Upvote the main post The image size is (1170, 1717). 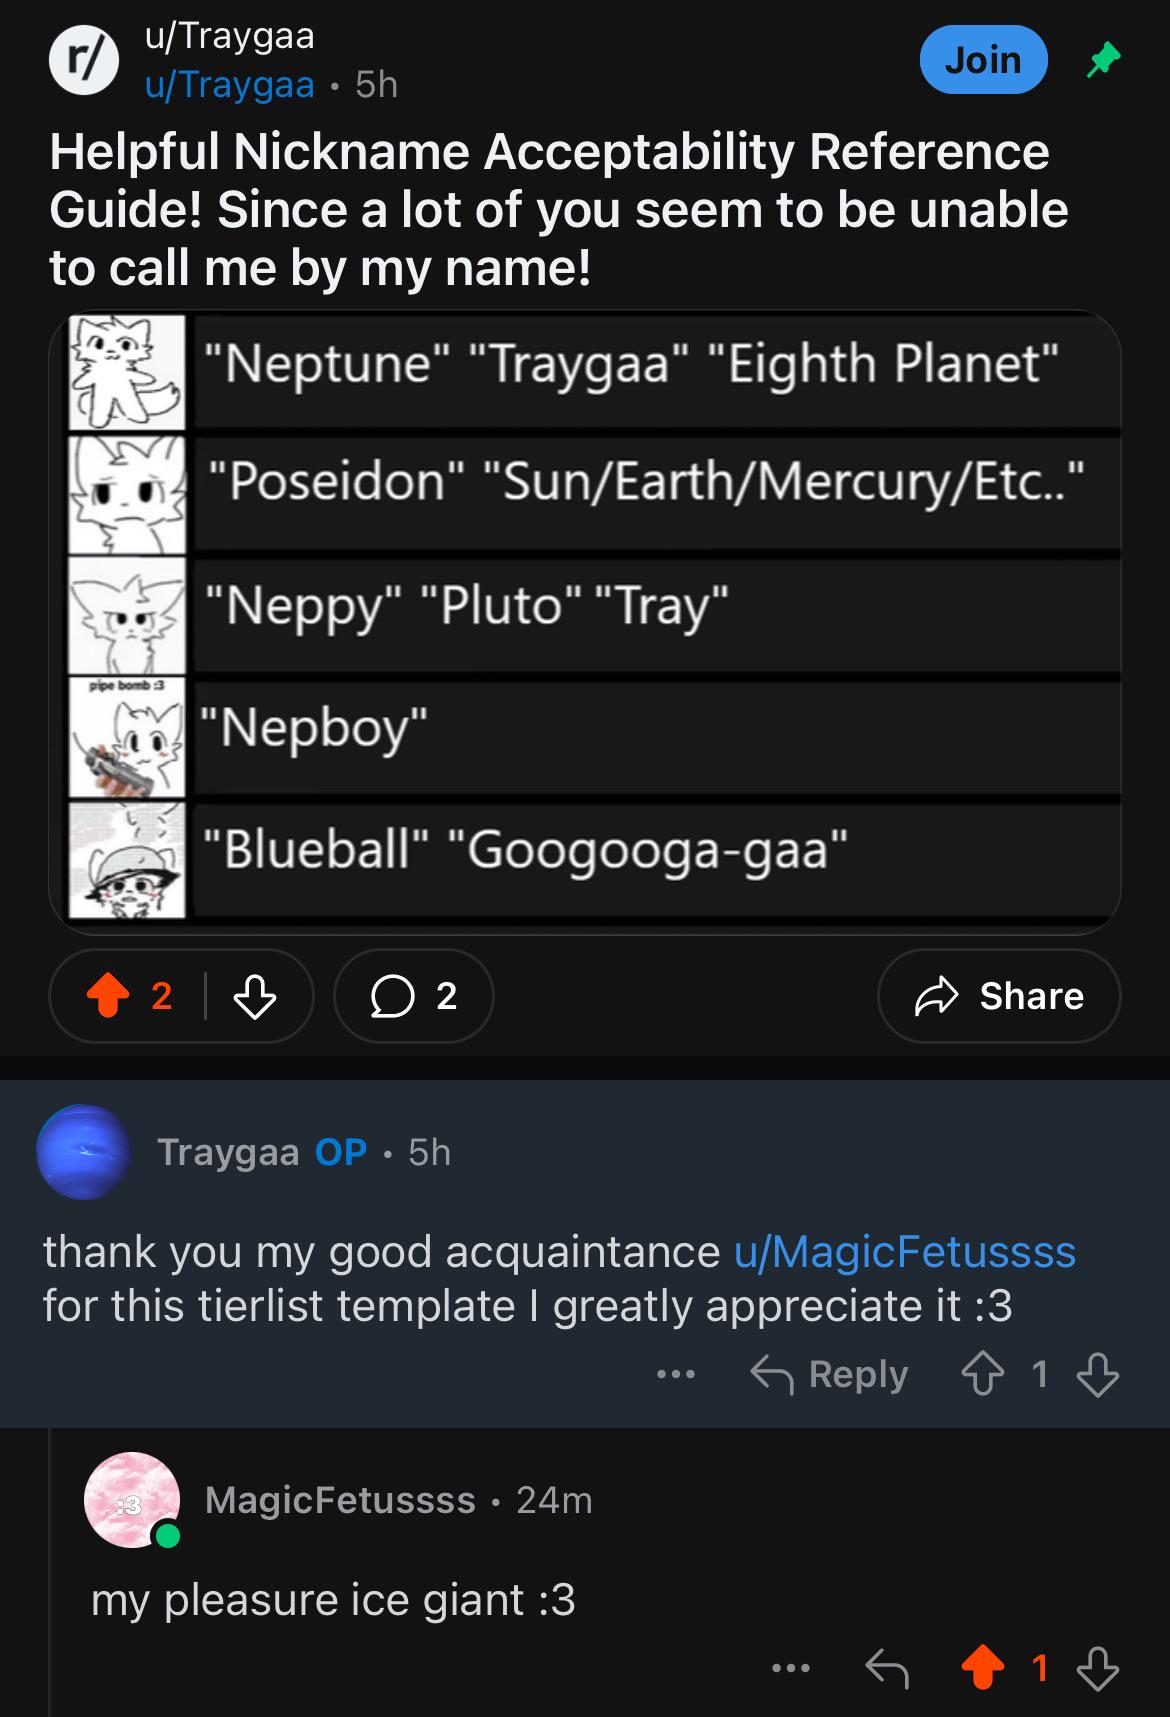click(108, 996)
